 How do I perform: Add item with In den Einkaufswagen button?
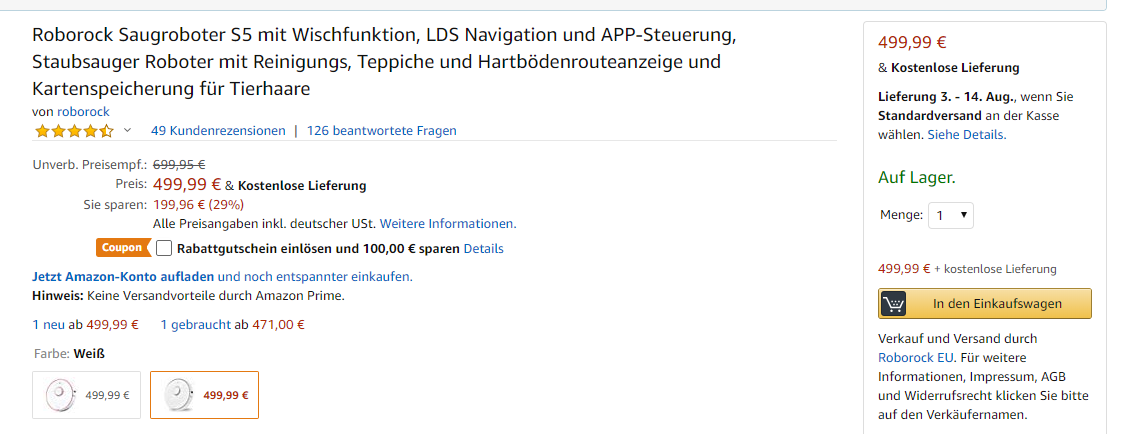click(985, 304)
